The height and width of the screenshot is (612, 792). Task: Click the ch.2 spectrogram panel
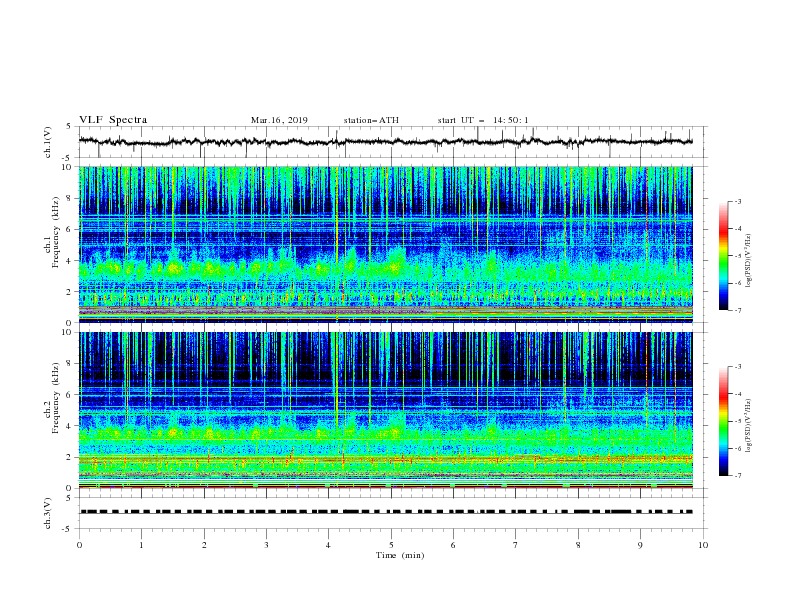(x=385, y=410)
